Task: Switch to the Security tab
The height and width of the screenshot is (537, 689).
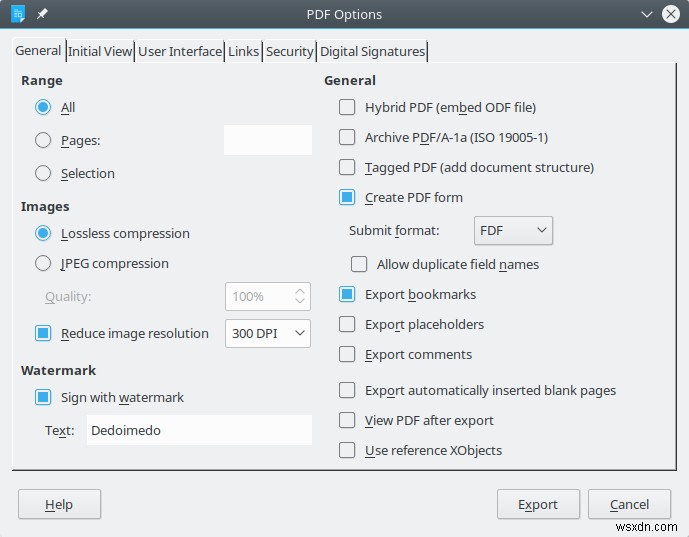Action: [x=289, y=51]
